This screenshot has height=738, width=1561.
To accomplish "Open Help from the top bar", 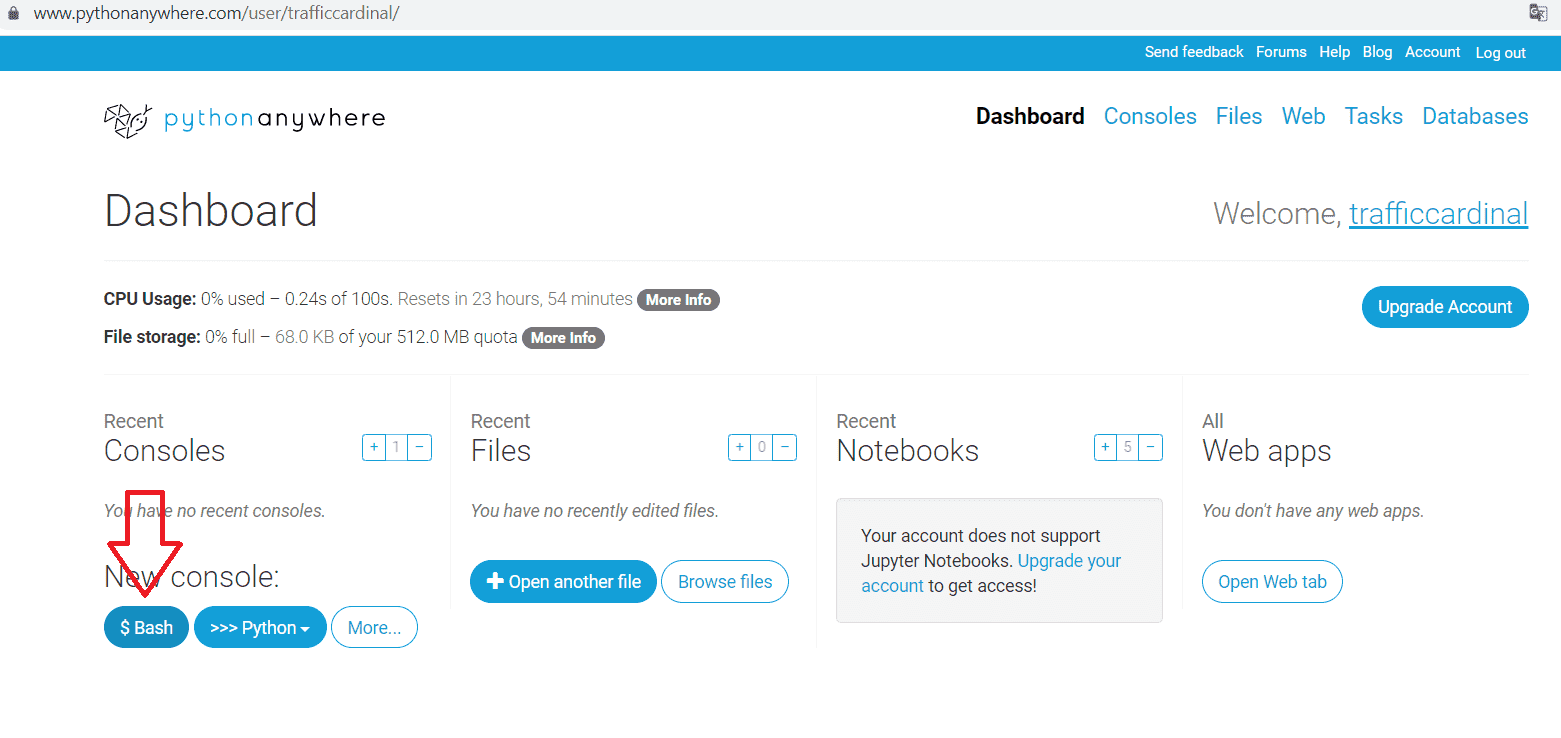I will pos(1334,52).
